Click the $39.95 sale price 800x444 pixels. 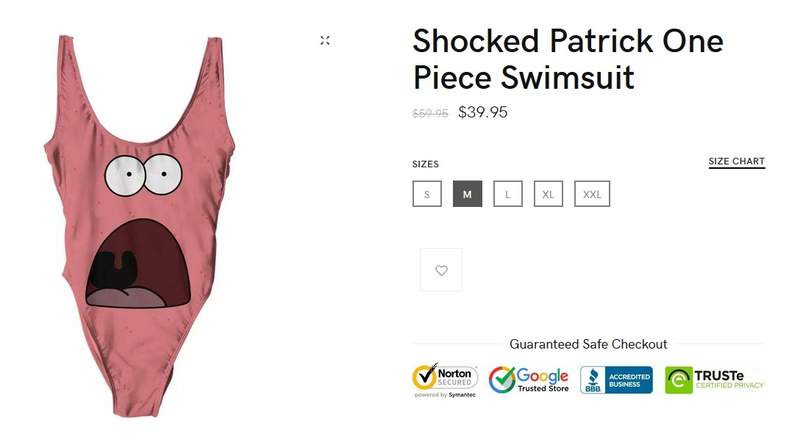click(483, 112)
